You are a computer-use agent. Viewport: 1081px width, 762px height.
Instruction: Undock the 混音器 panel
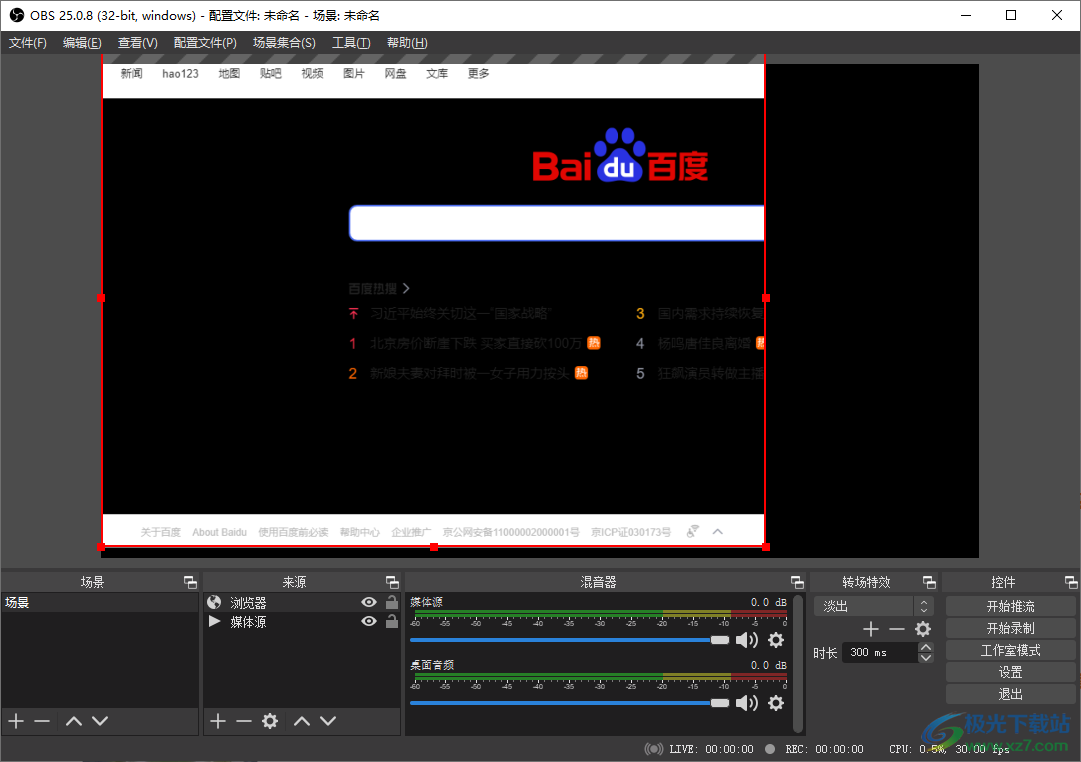click(797, 582)
